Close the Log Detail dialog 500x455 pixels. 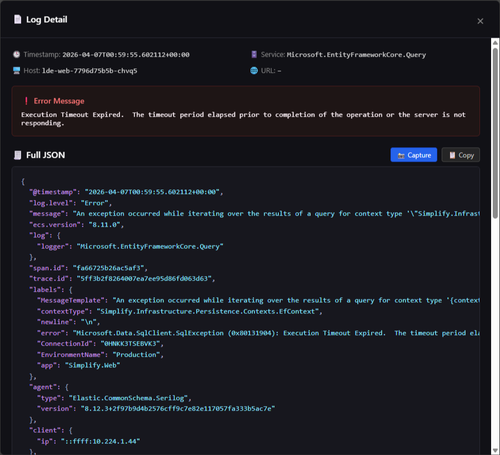[480, 21]
